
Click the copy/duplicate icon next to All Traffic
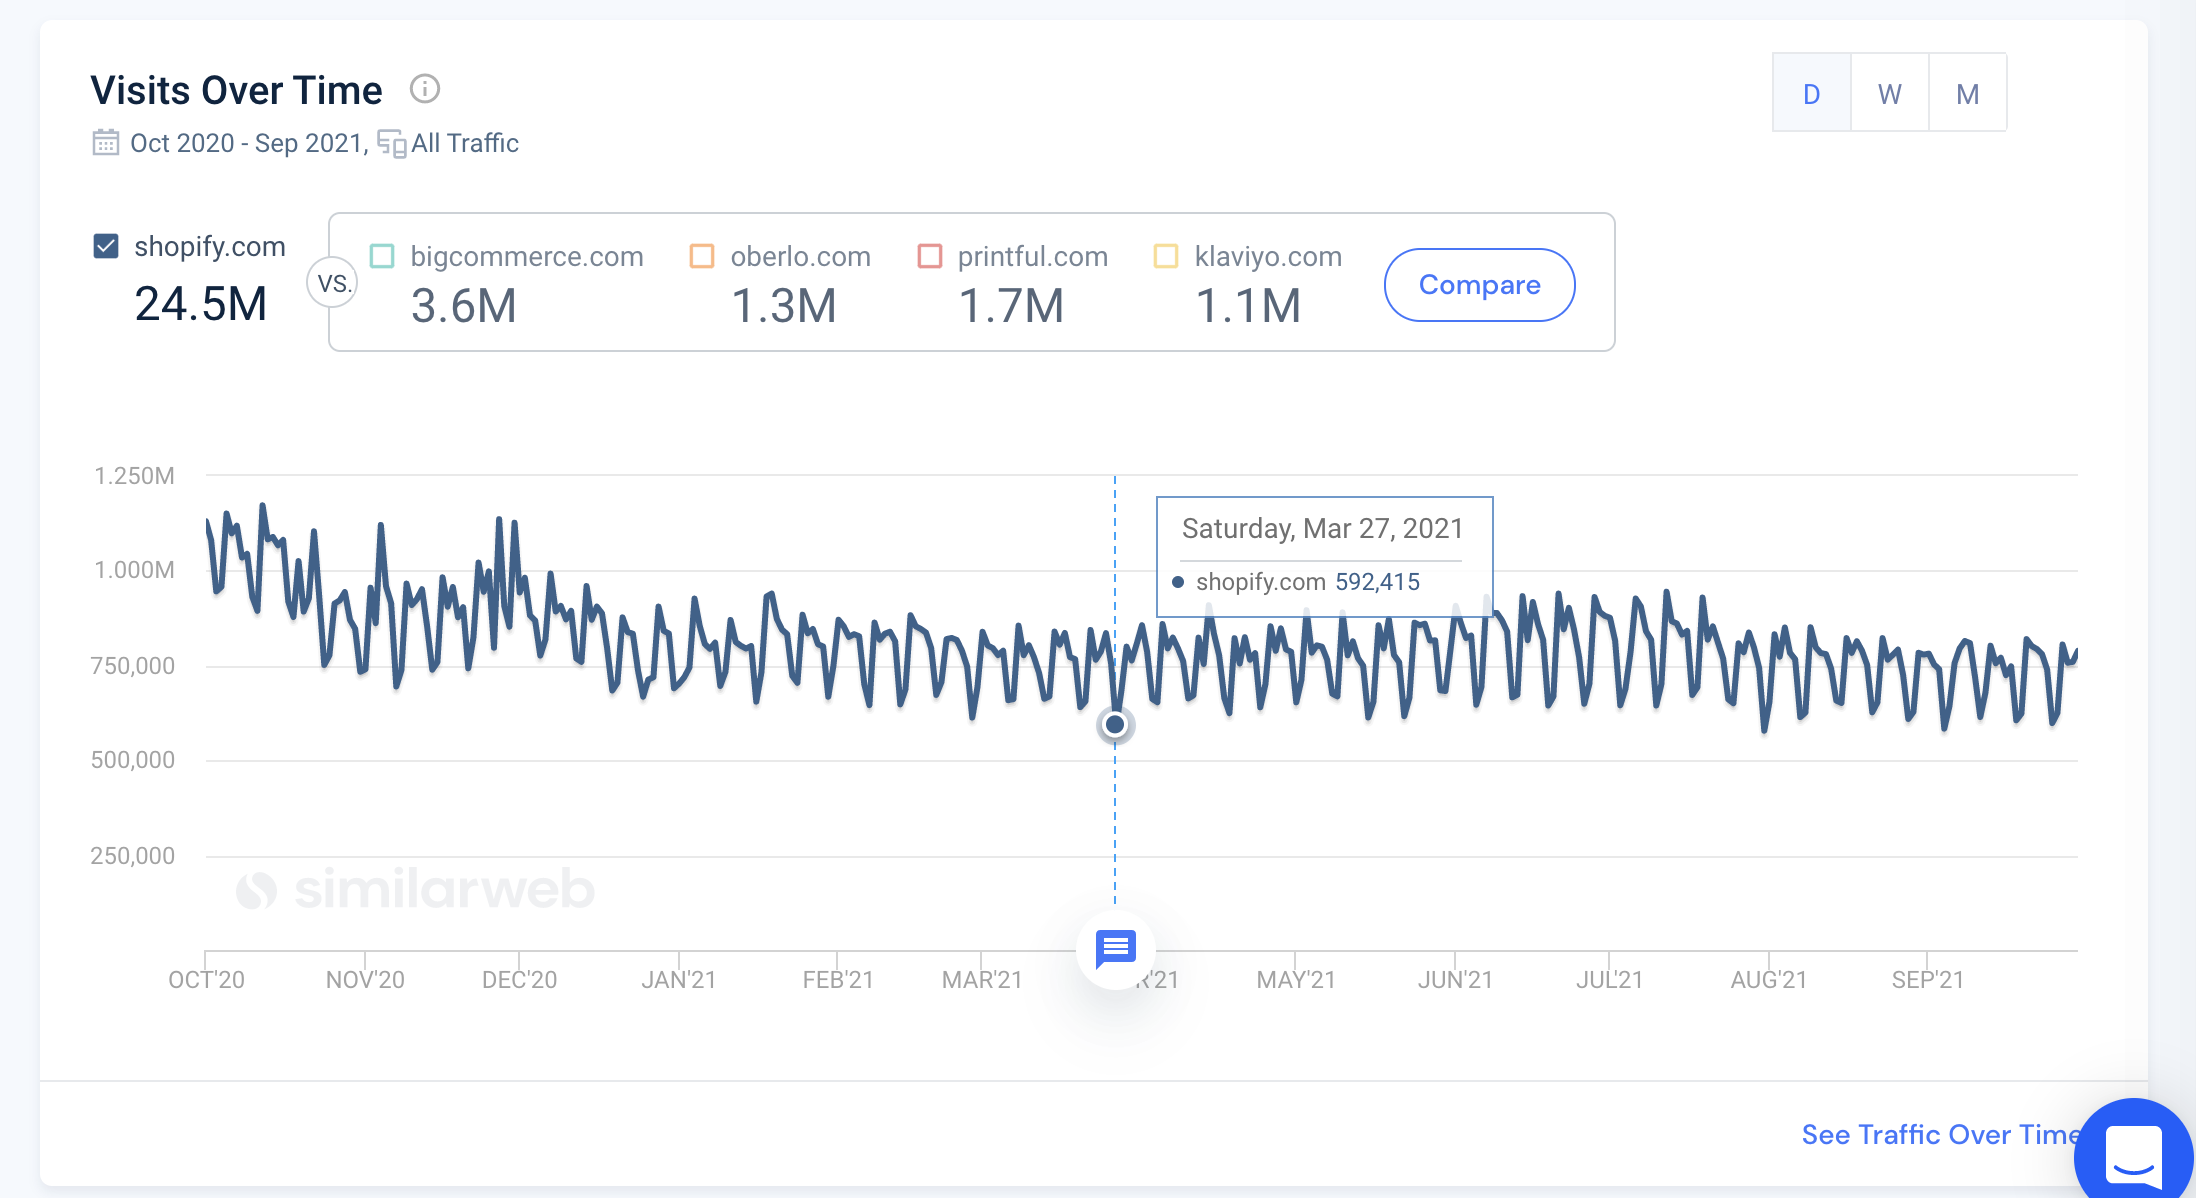[389, 143]
